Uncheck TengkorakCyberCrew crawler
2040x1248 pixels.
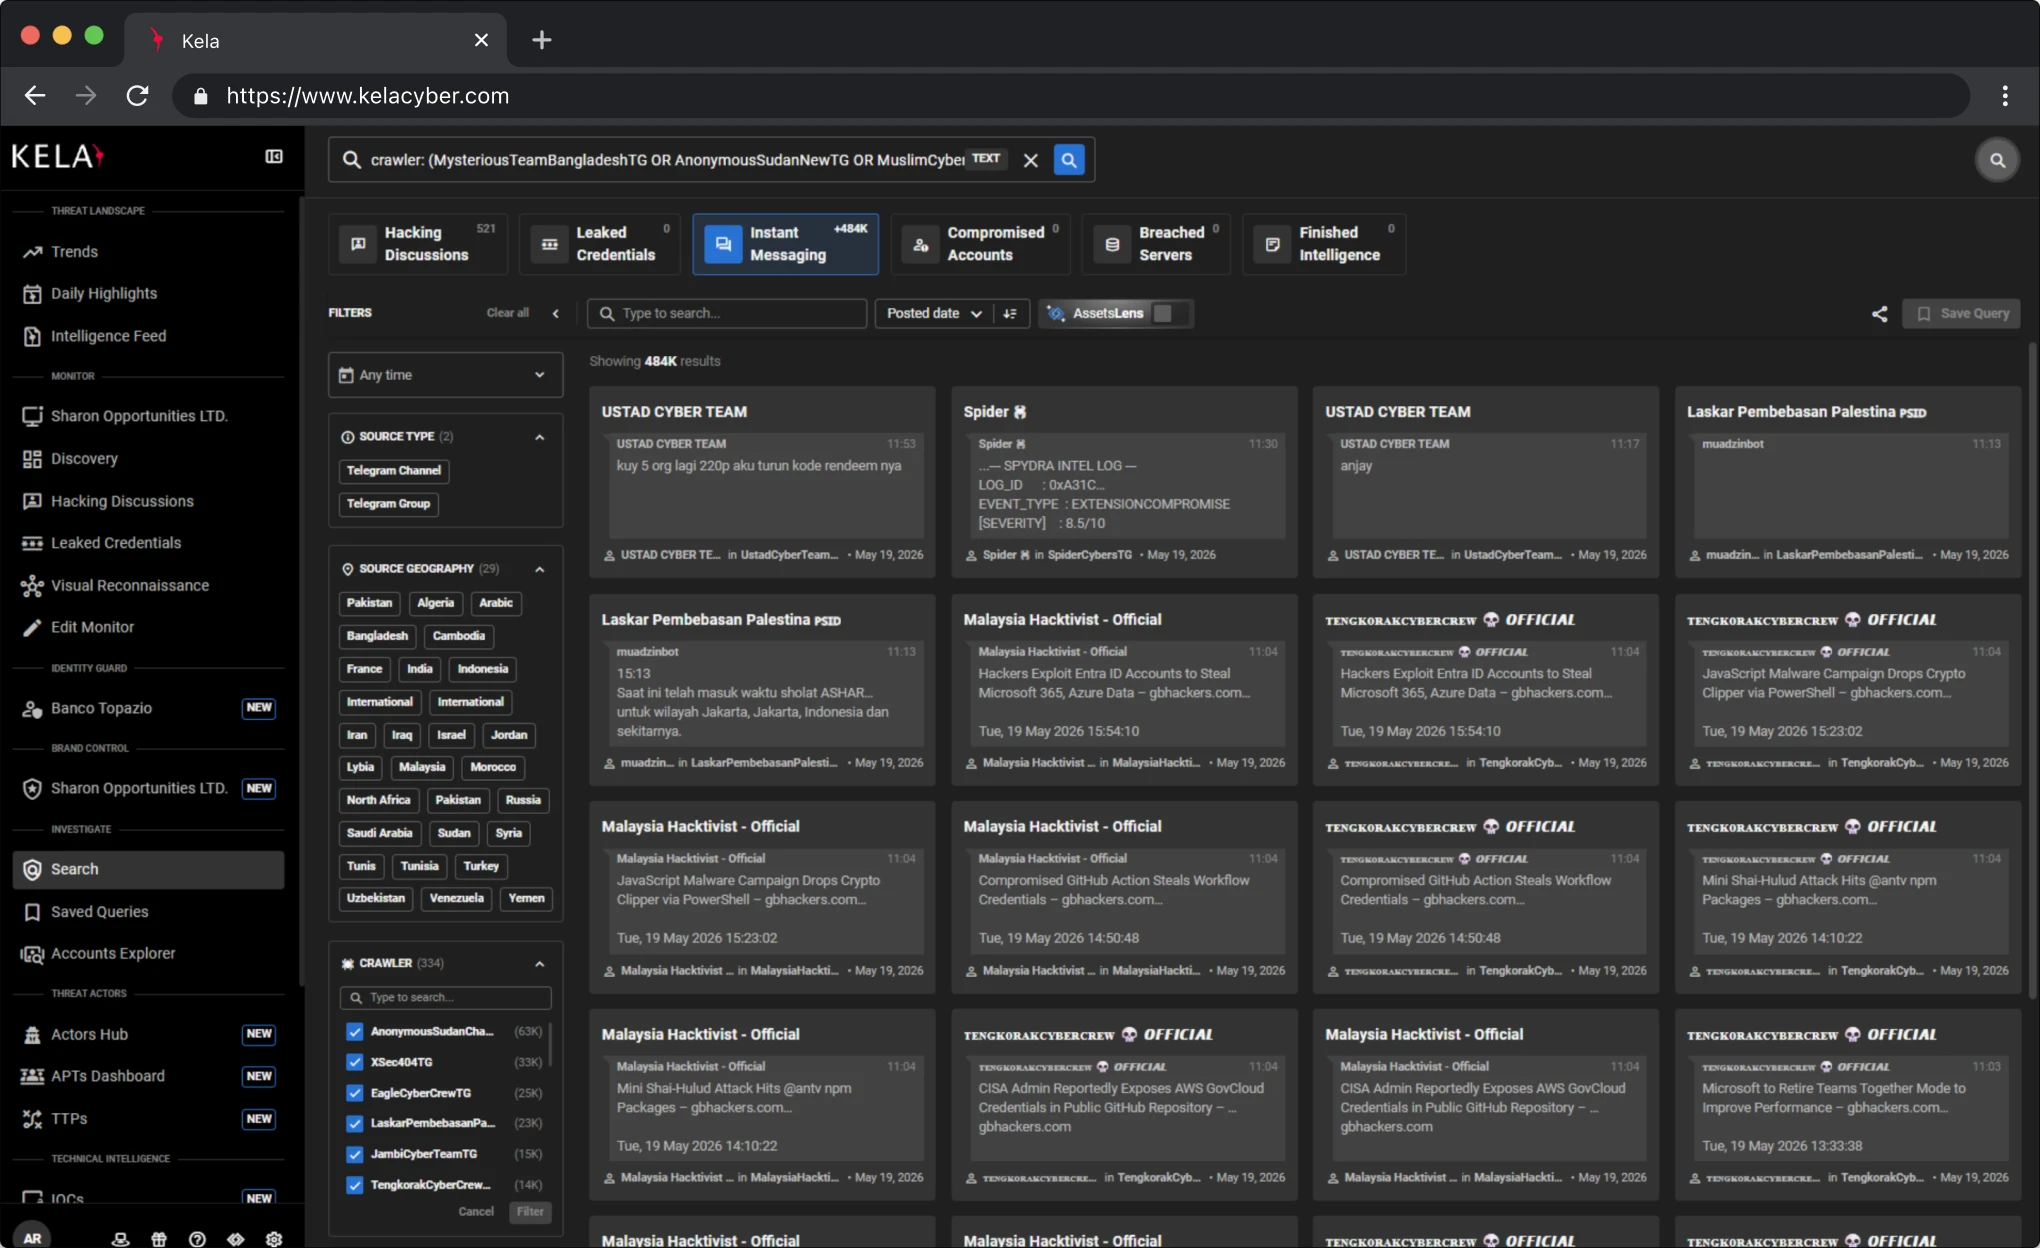[x=354, y=1186]
